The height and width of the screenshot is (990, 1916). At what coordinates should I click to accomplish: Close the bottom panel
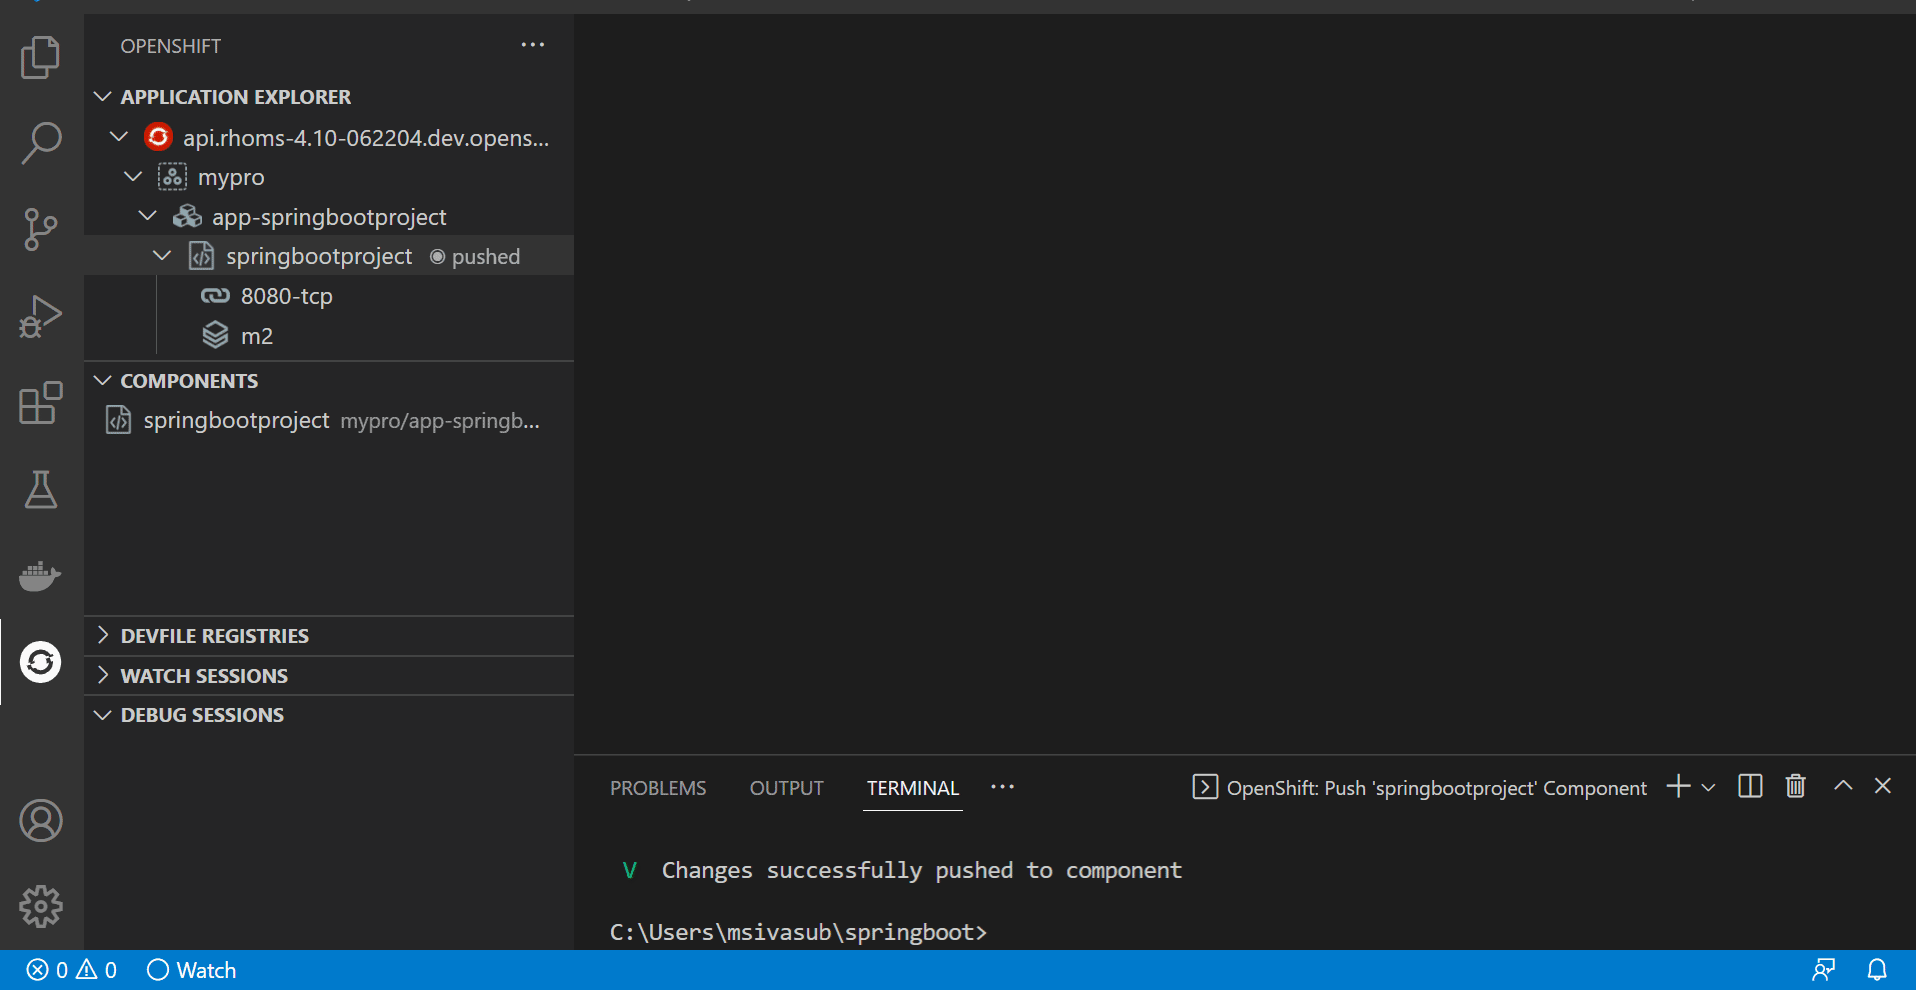pos(1883,786)
